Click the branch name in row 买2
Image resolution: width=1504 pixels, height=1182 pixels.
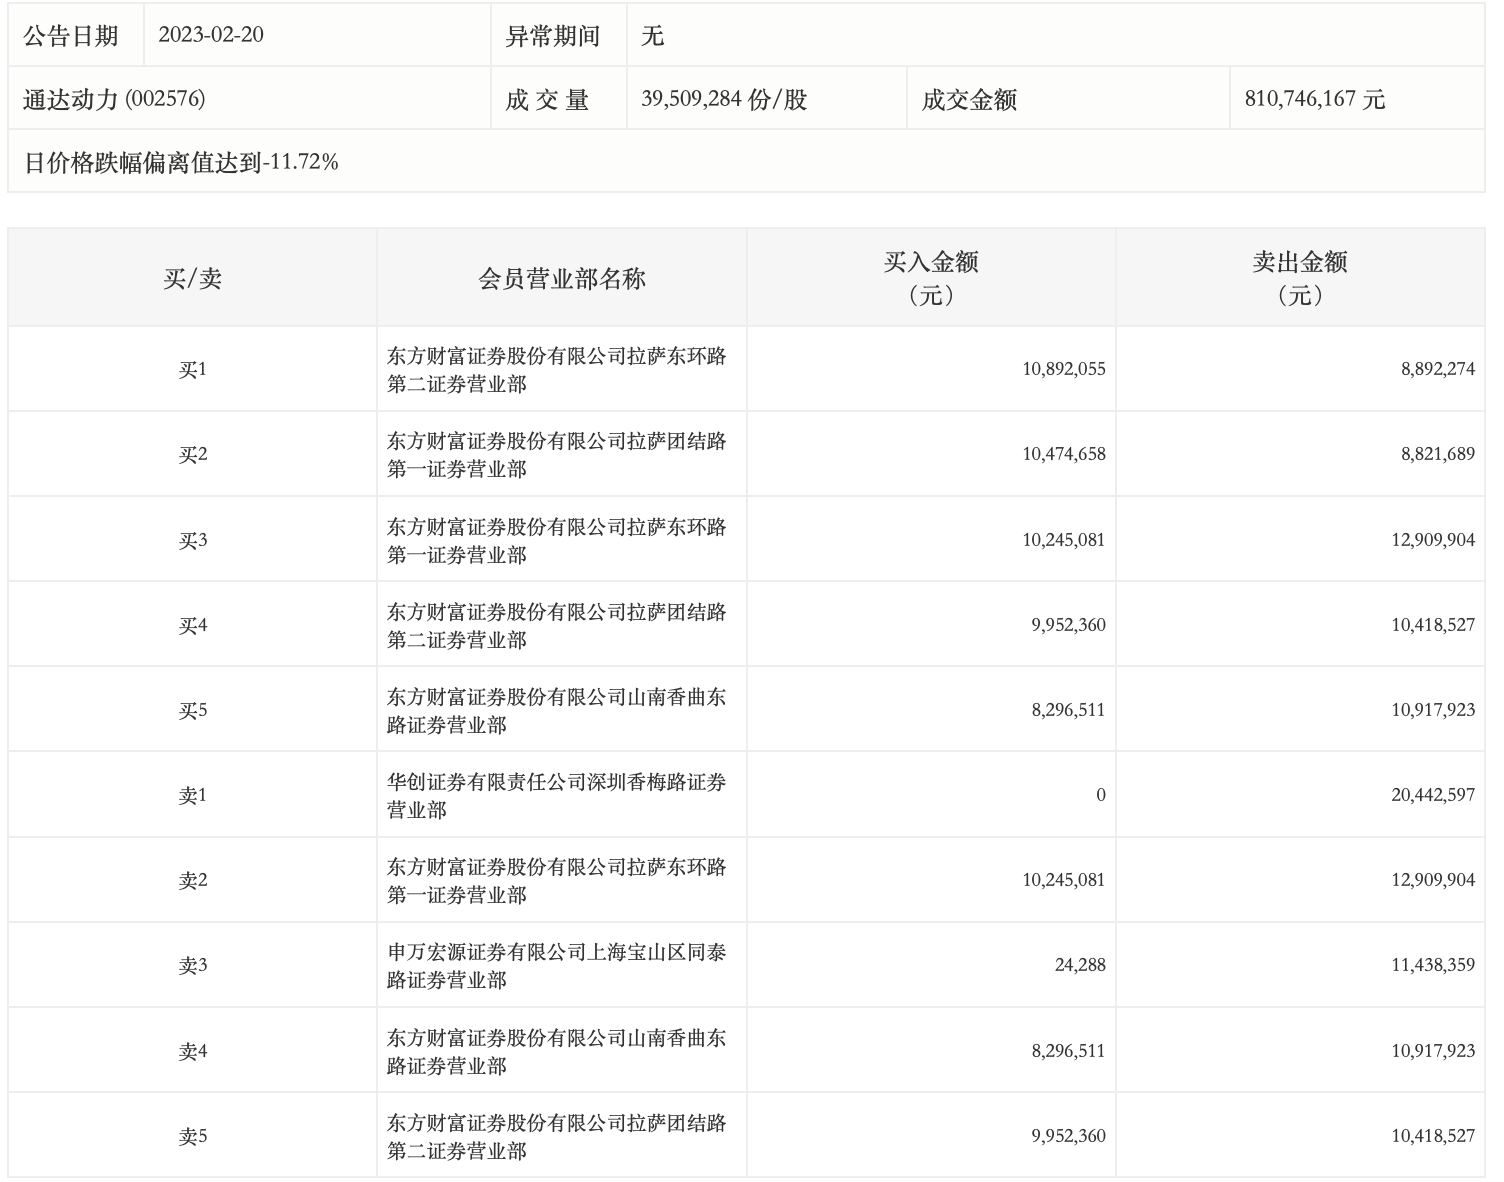point(557,455)
